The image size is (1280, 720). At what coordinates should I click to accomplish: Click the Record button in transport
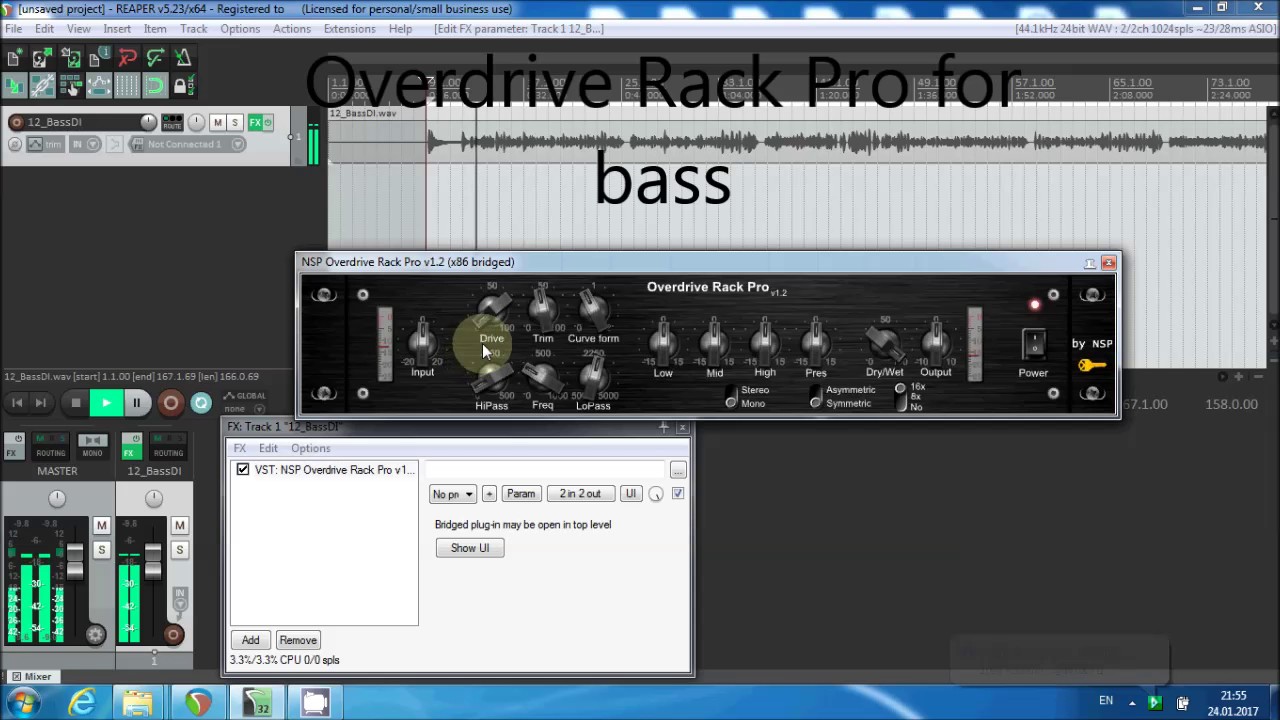[x=170, y=403]
